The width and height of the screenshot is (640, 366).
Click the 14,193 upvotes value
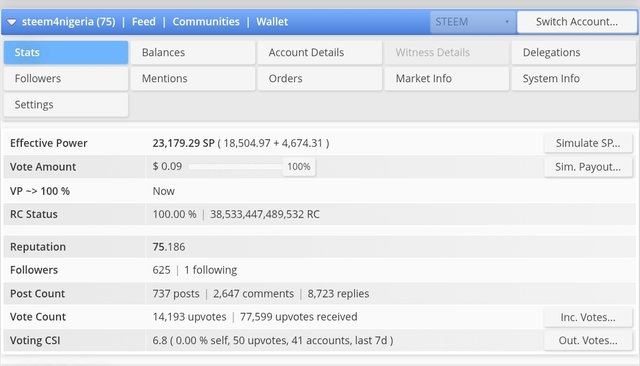coord(189,317)
